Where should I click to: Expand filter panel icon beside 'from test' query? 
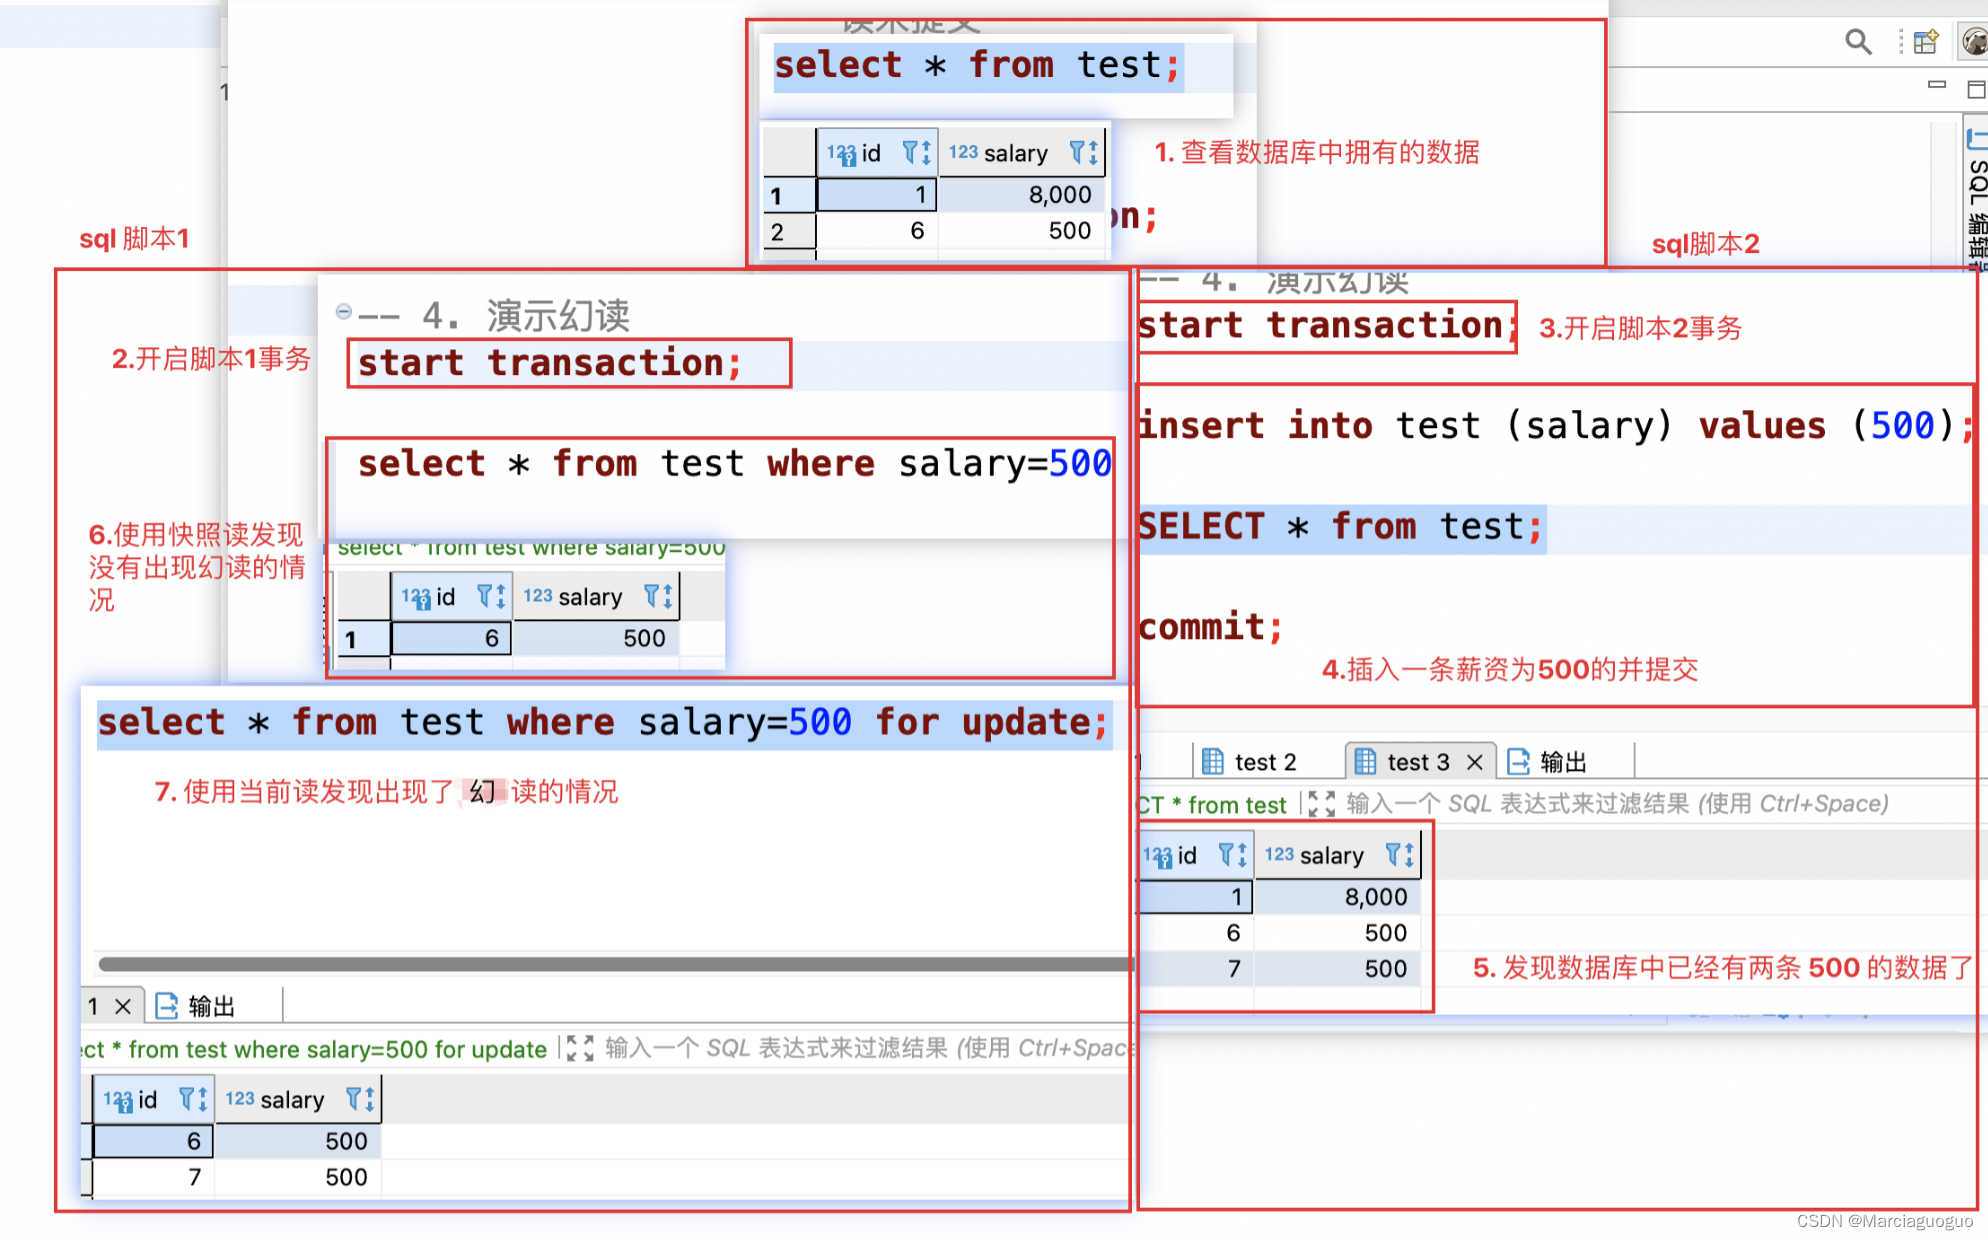tap(1321, 803)
